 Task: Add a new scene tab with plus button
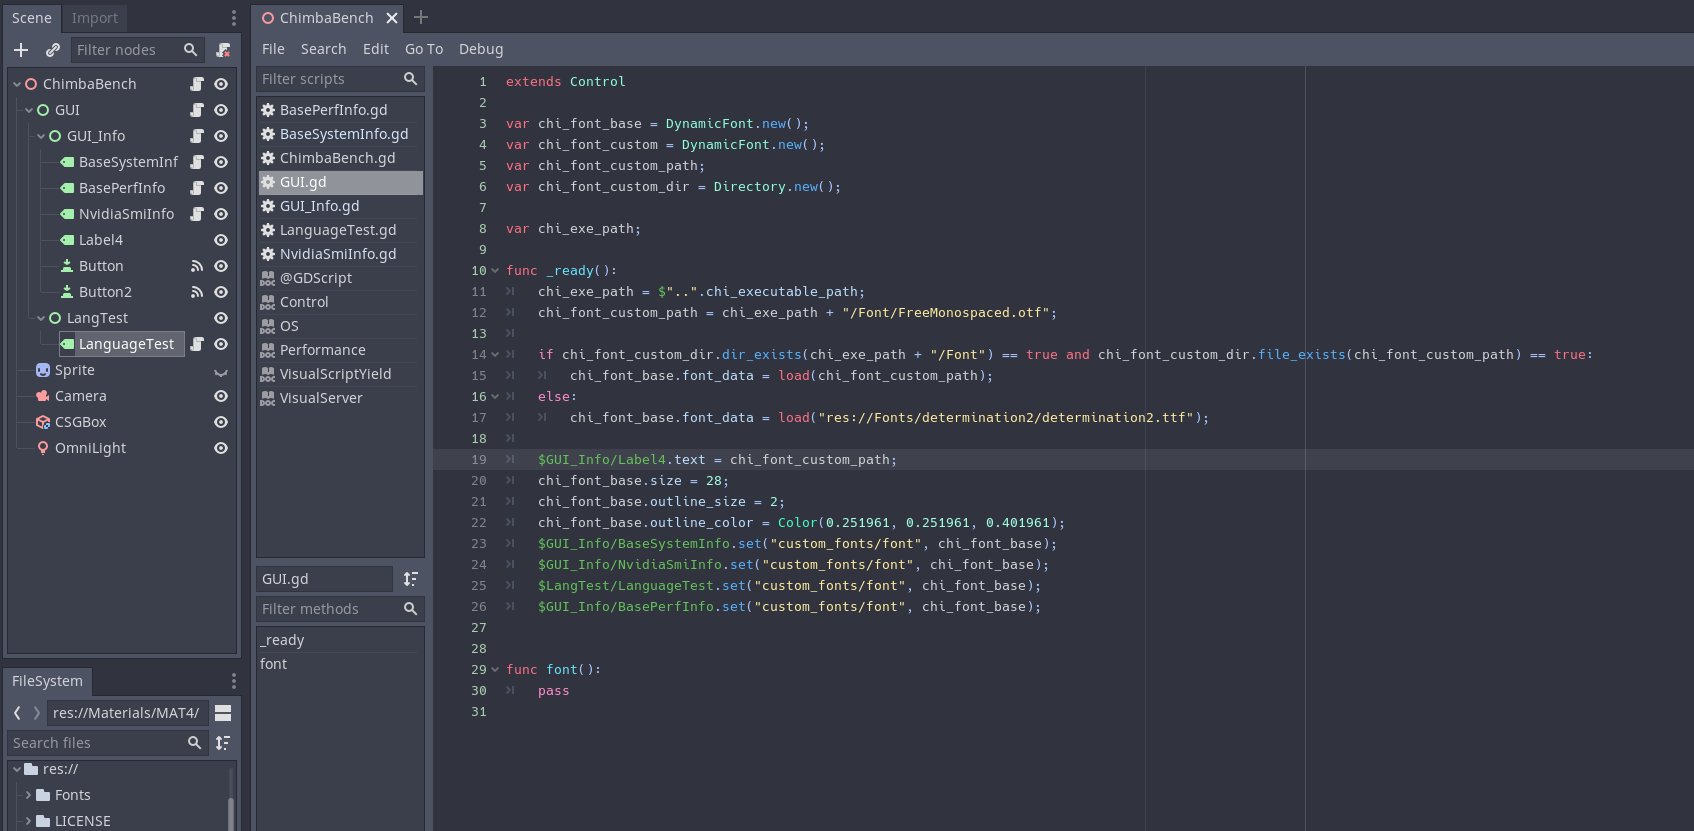click(x=421, y=18)
